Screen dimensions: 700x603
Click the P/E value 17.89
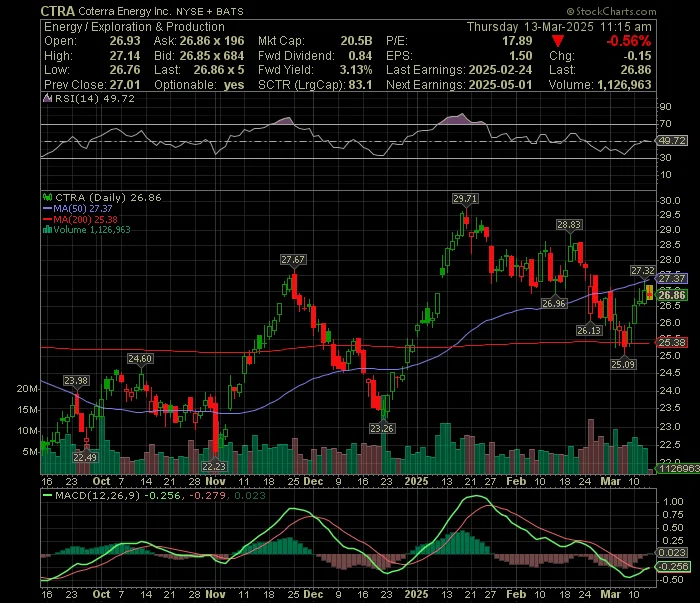517,41
